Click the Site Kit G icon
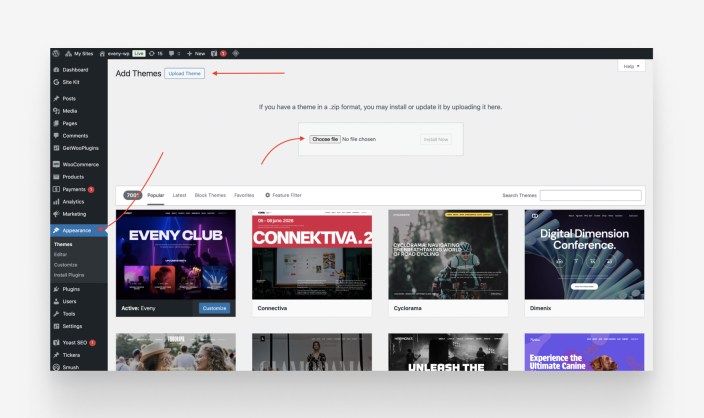This screenshot has height=418, width=704. pyautogui.click(x=56, y=82)
